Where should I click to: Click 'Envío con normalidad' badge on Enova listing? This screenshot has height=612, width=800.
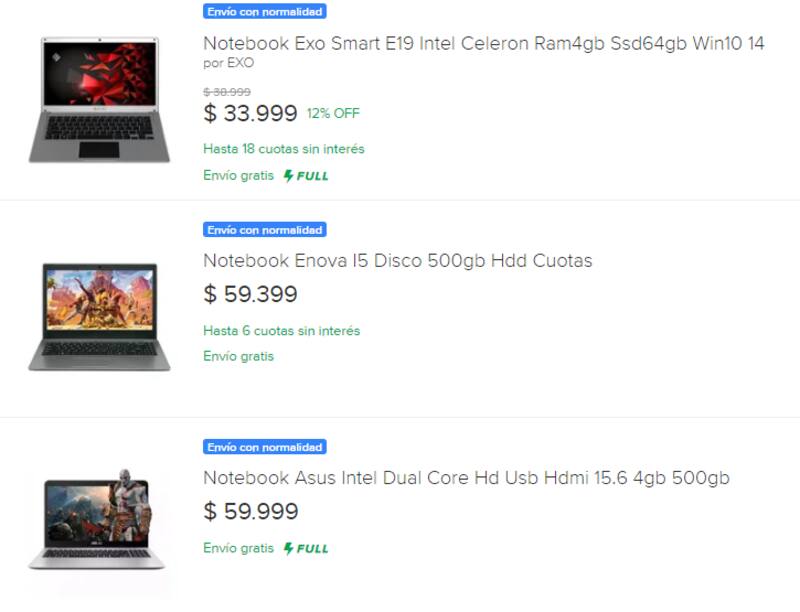pyautogui.click(x=265, y=230)
